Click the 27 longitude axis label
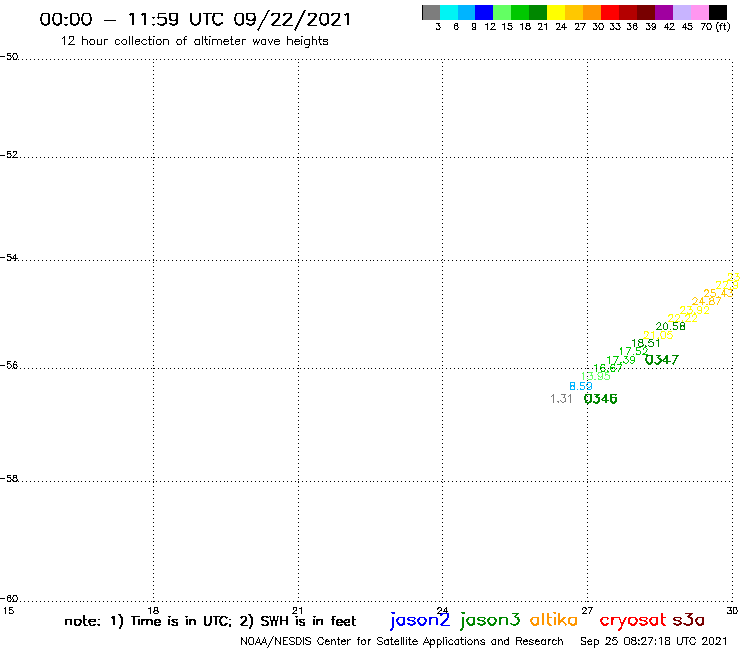Viewport: 740px width, 650px height. pyautogui.click(x=587, y=611)
